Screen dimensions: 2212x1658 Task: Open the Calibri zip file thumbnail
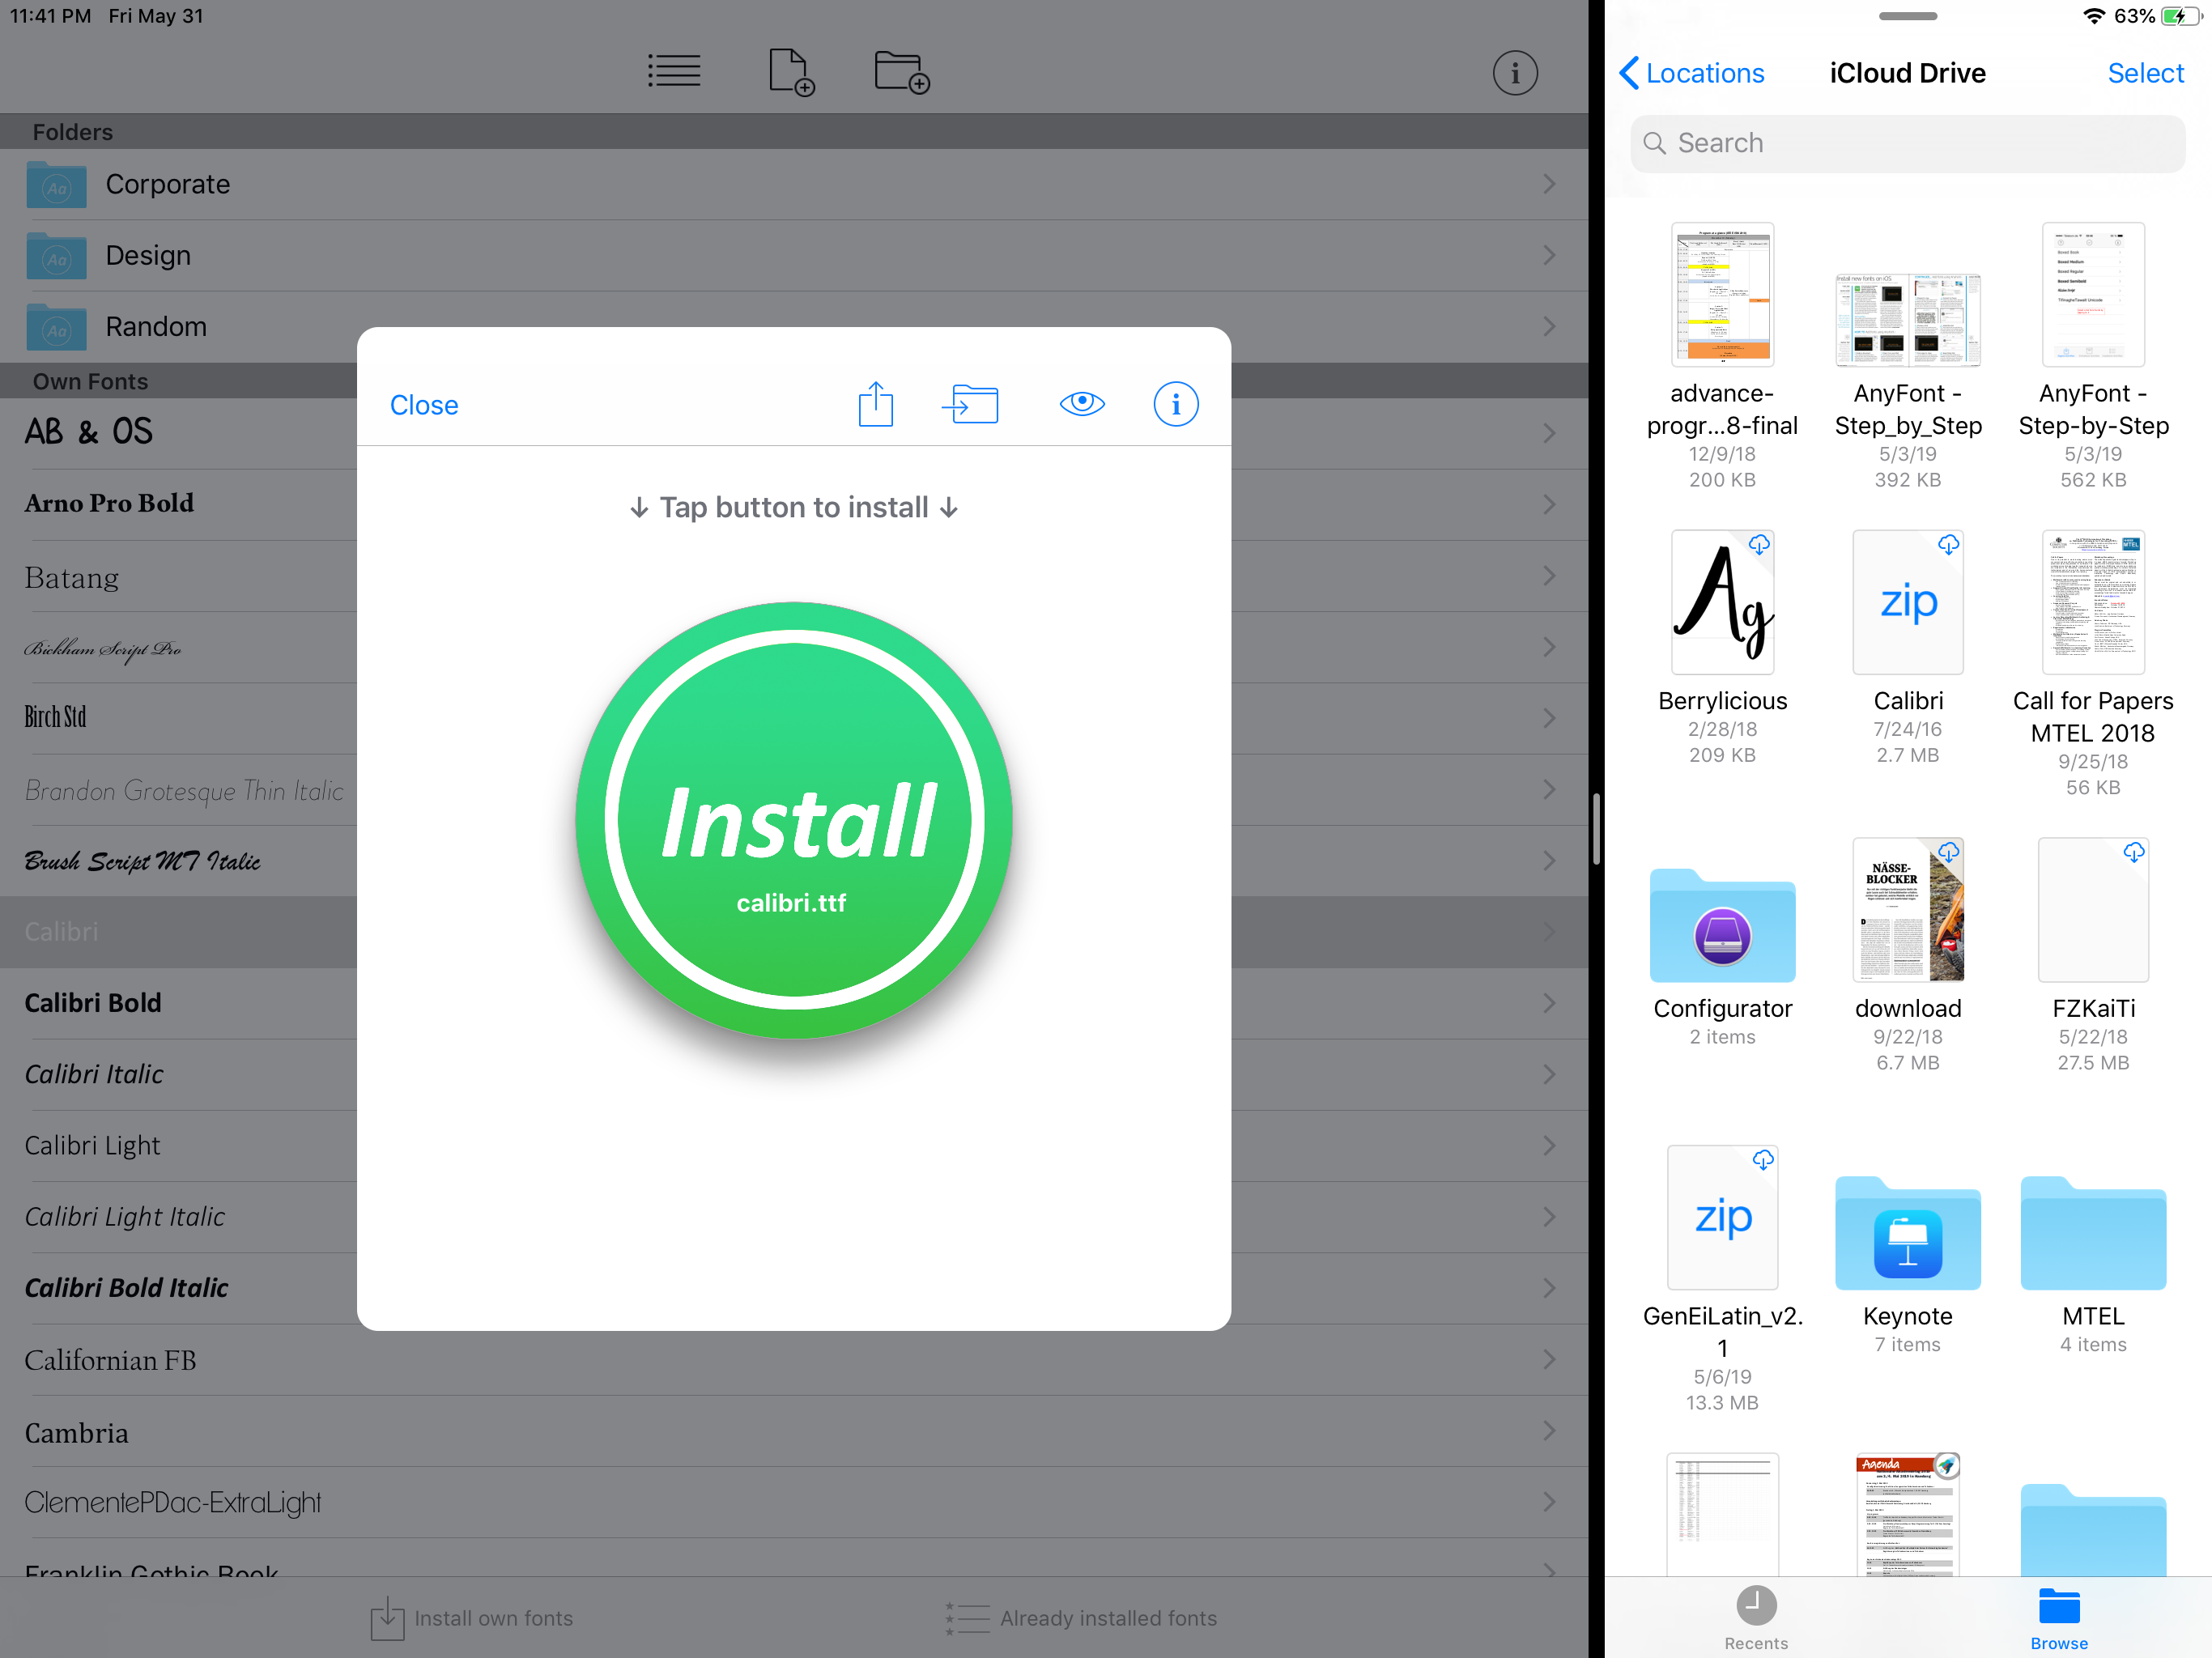[1907, 602]
